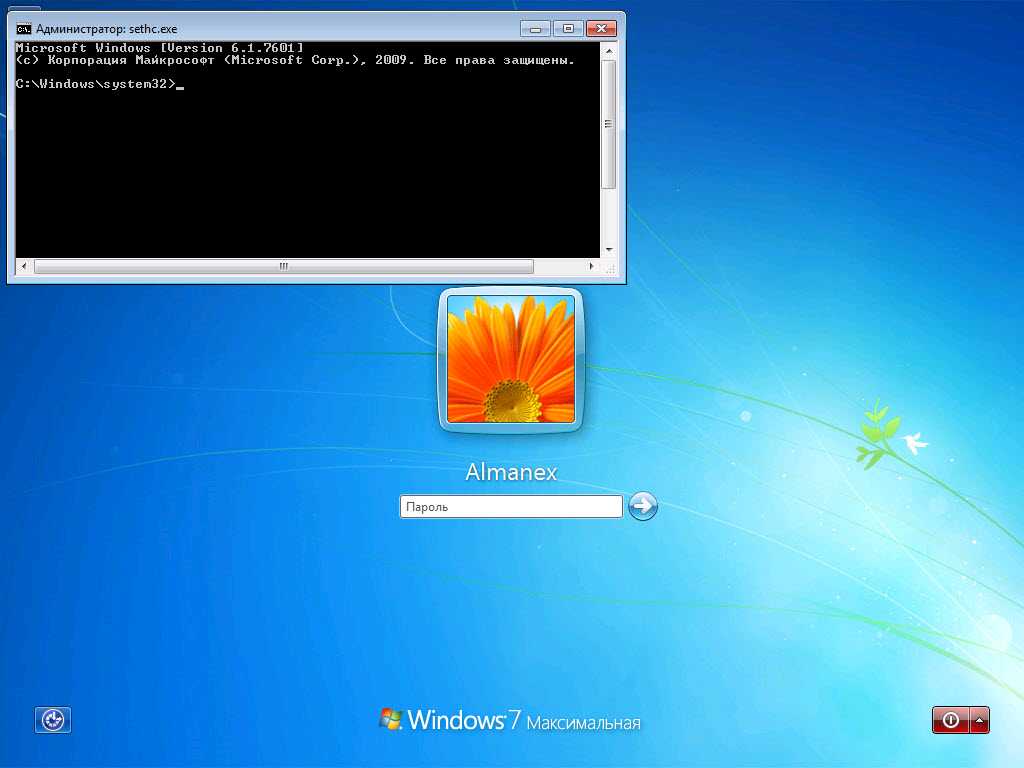Screen dimensions: 1024x768
Task: Open the cmd system menu icon
Action: tap(23, 29)
